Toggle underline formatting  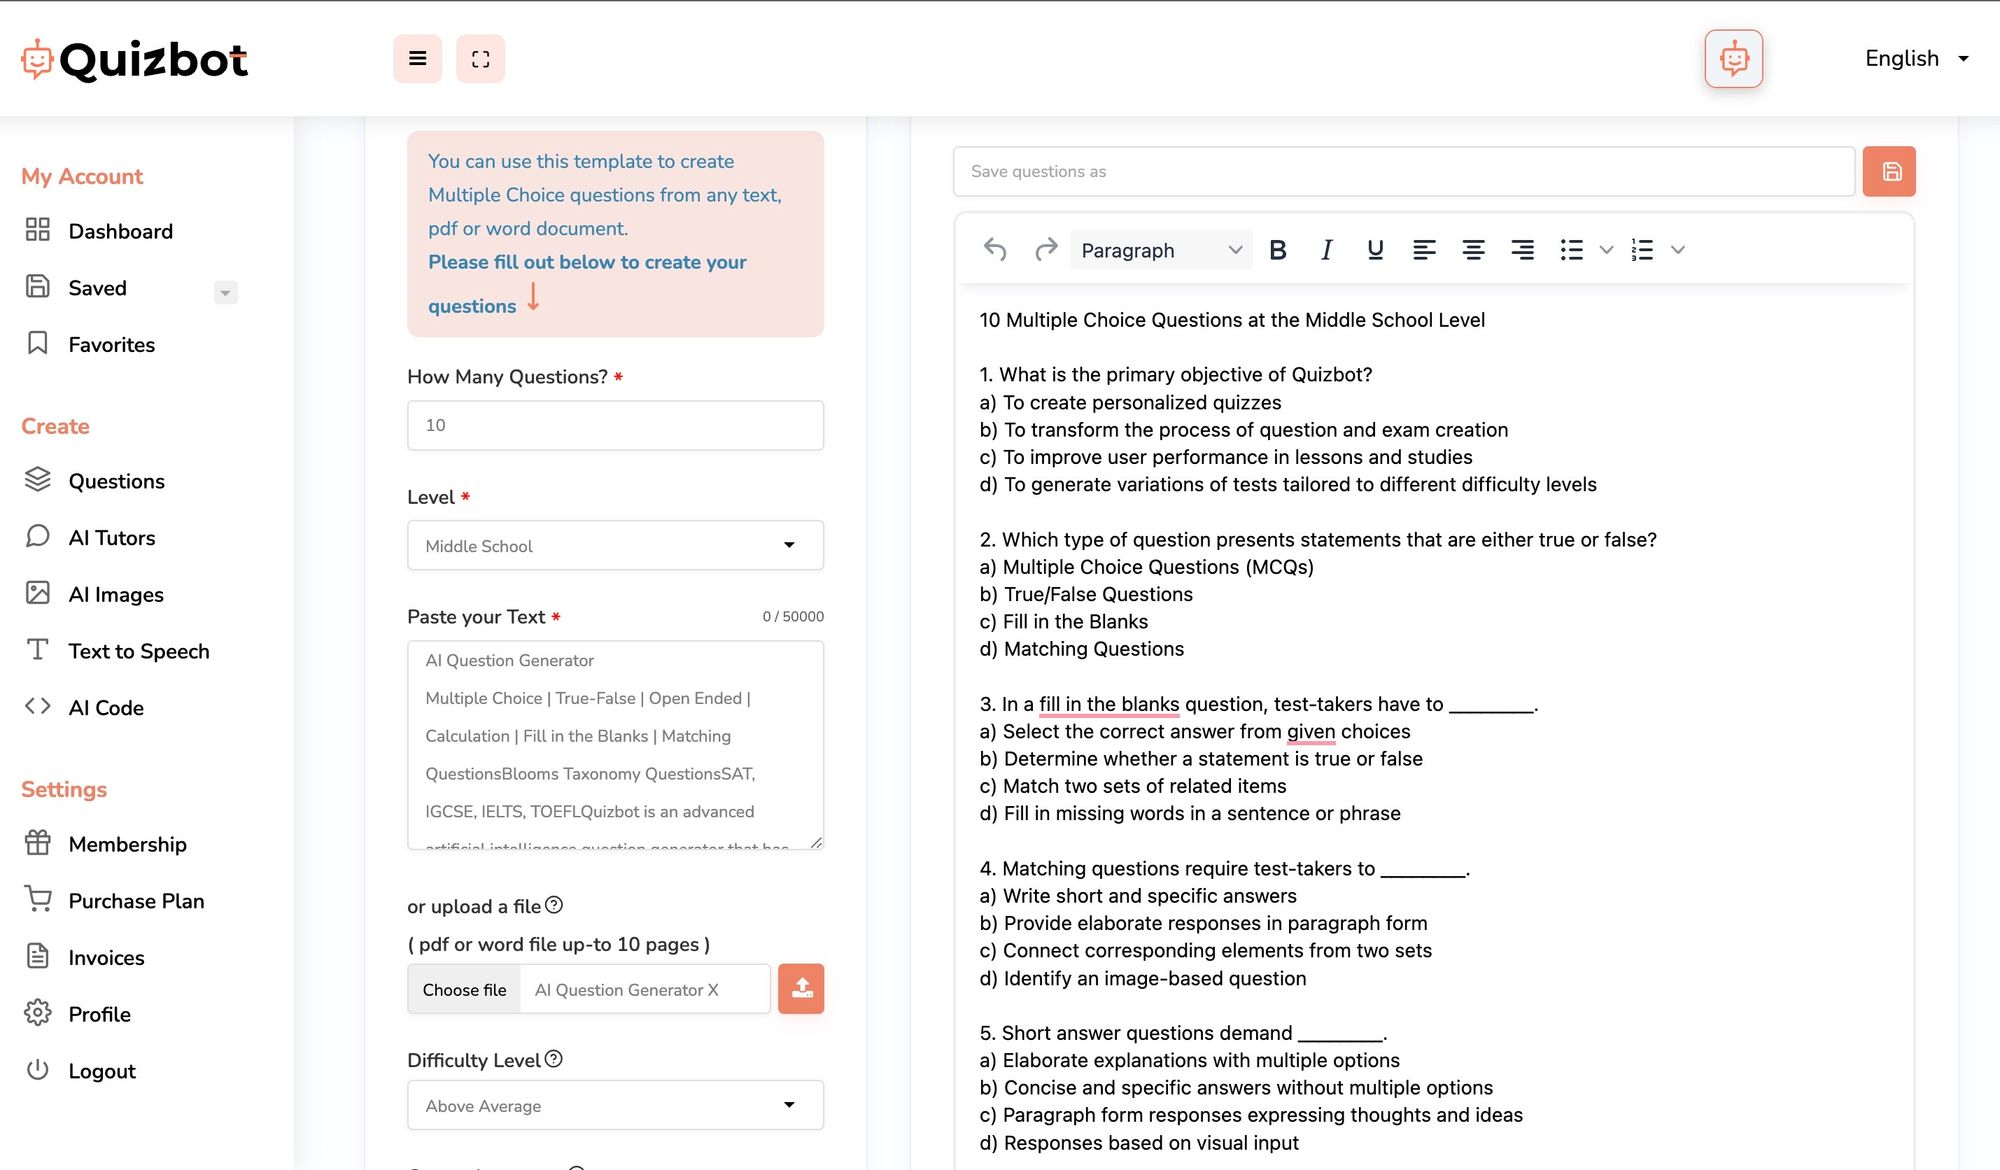1375,250
